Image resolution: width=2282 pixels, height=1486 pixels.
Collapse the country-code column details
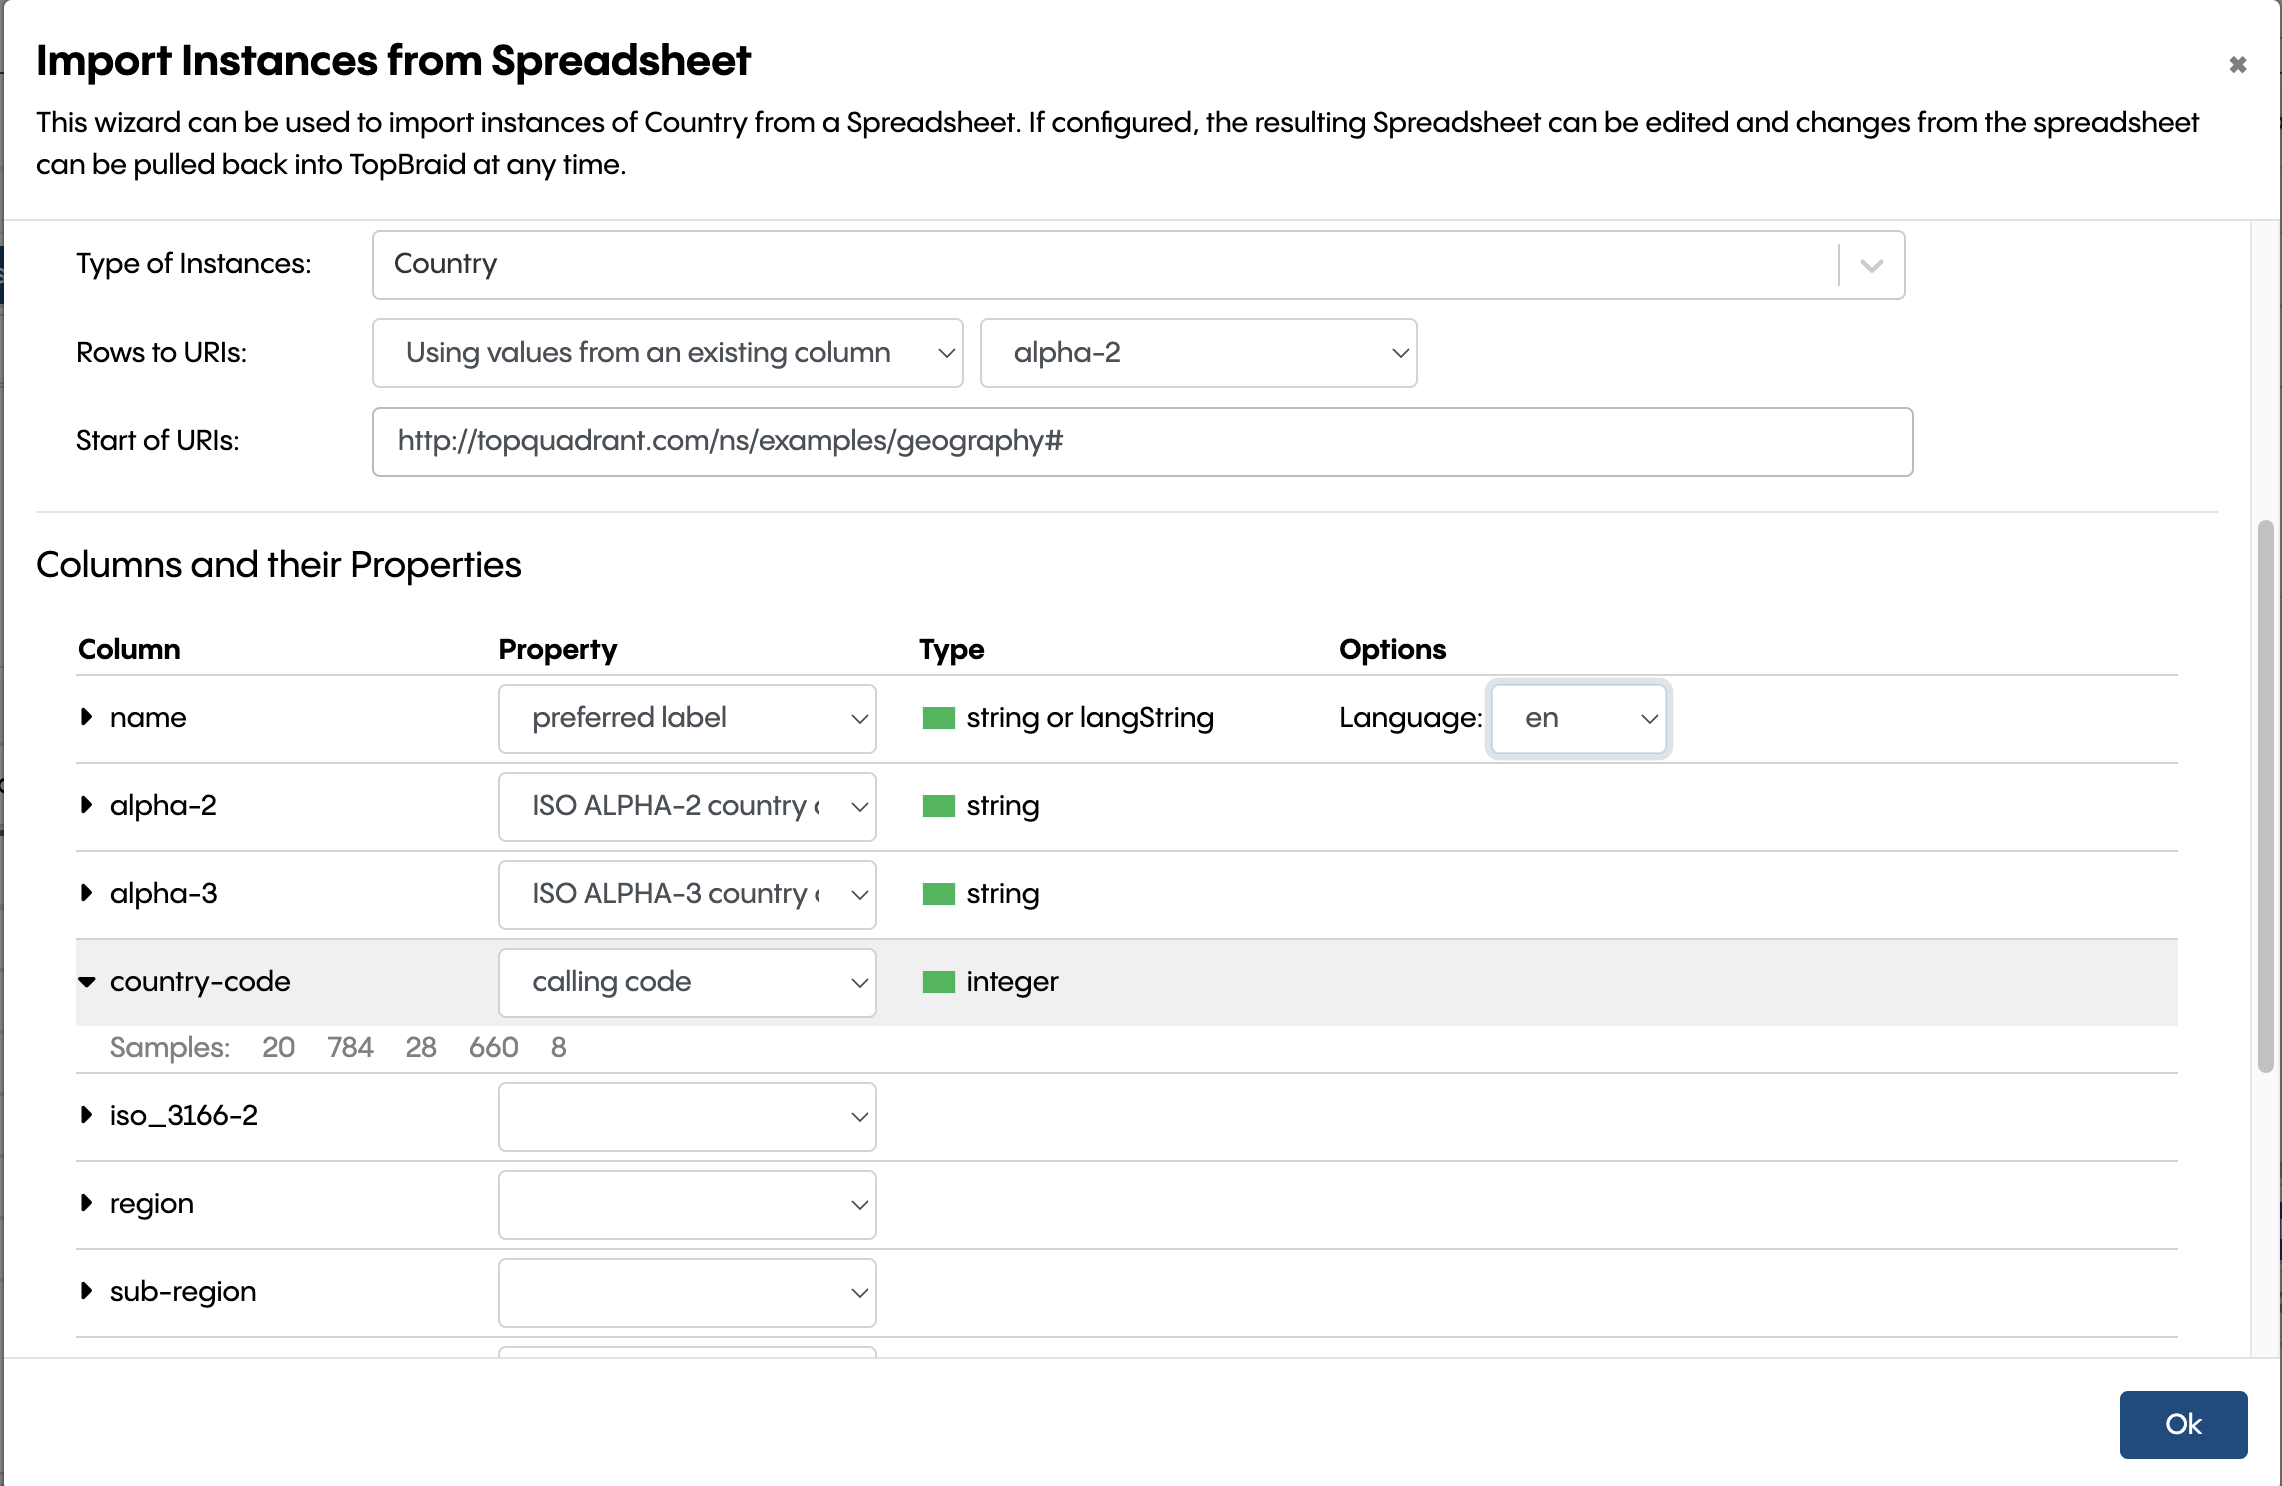point(86,982)
